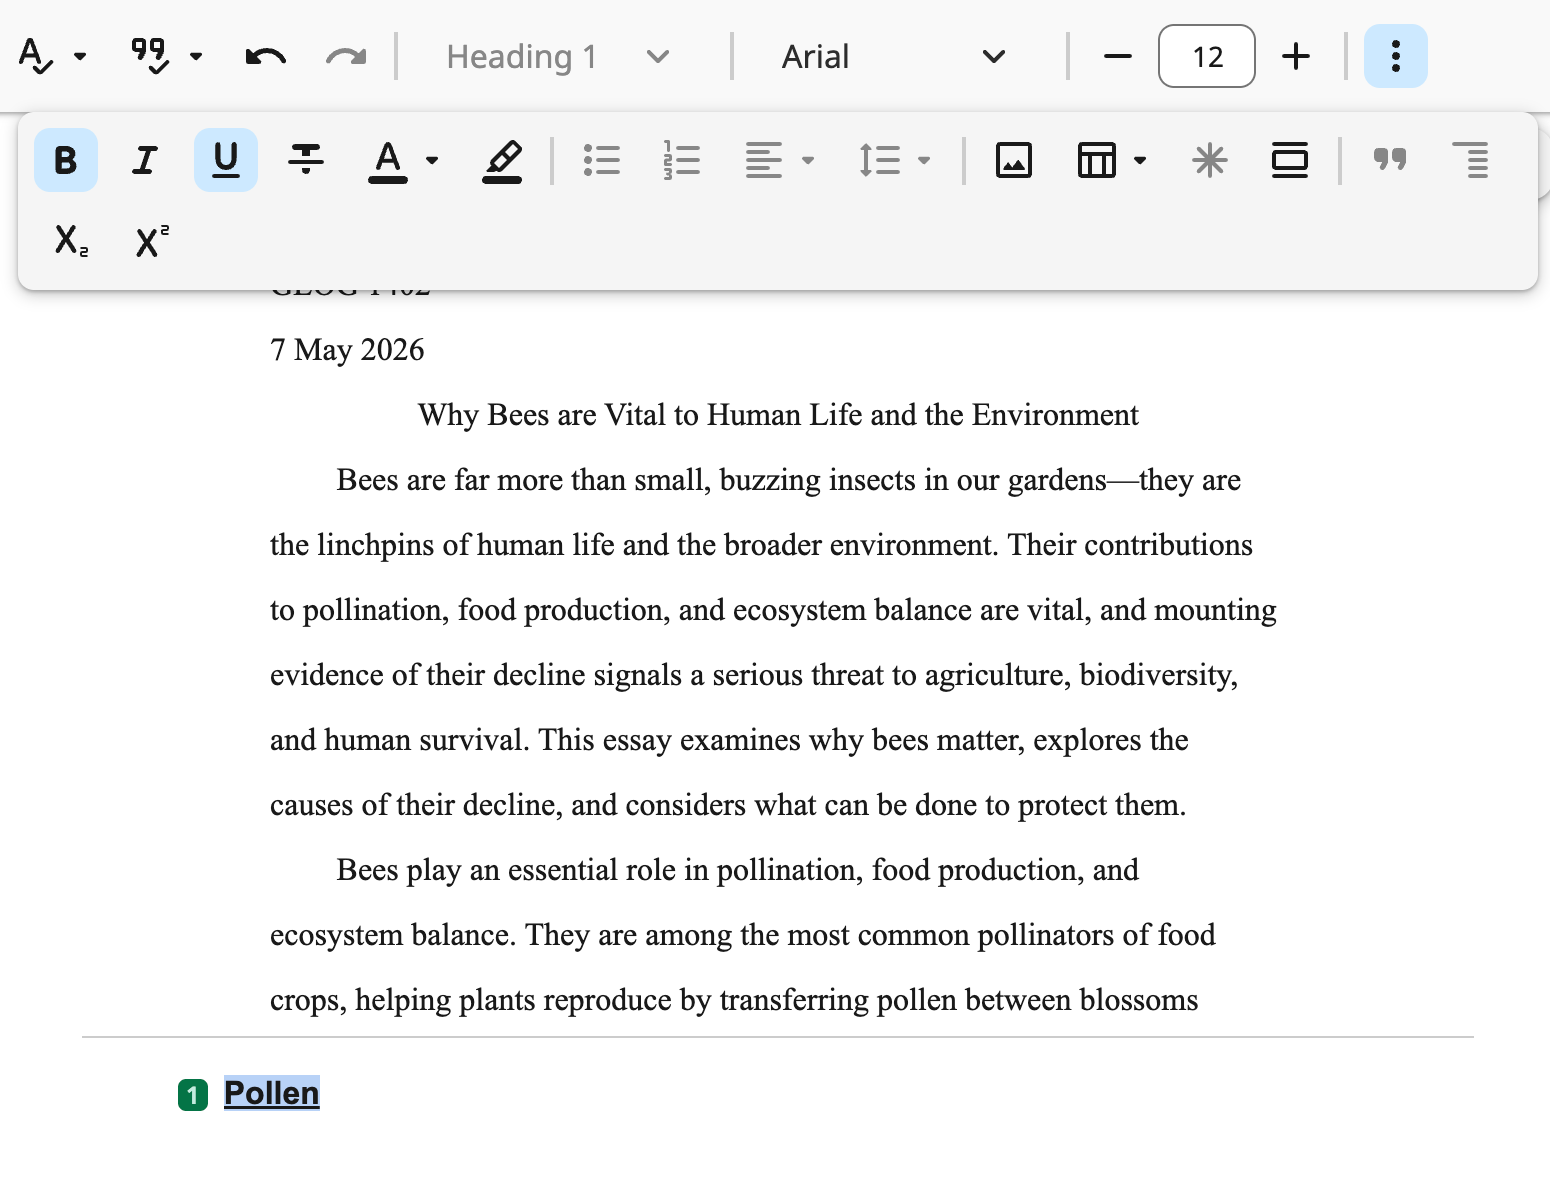The height and width of the screenshot is (1180, 1550).
Task: Toggle bold formatting off
Action: [66, 160]
